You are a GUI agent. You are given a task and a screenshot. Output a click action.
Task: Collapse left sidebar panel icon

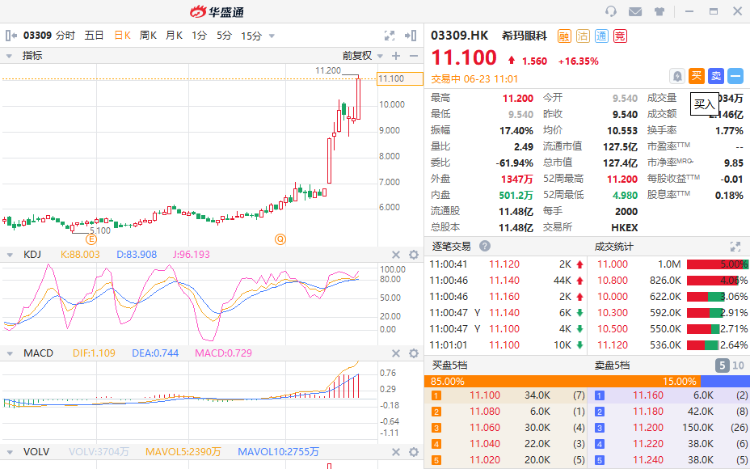coord(11,35)
